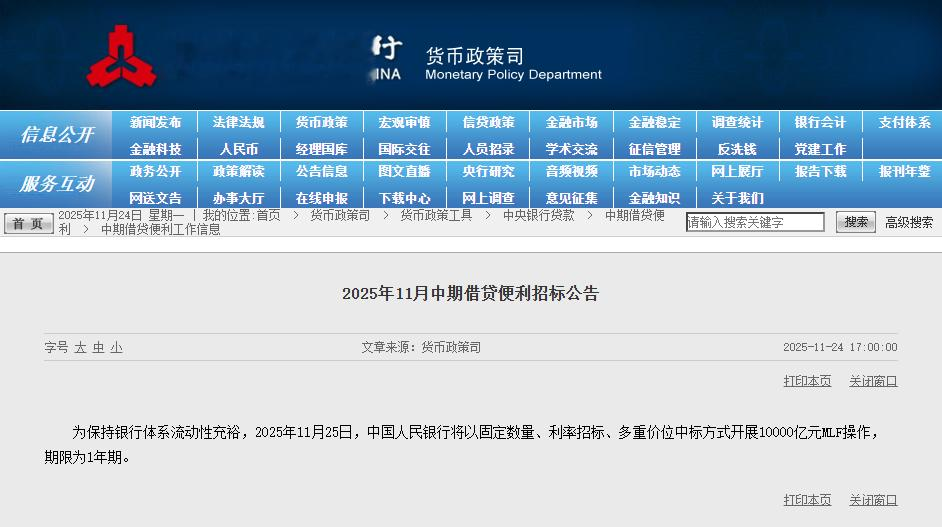
Task: Select 征信管理 in the navigation
Action: tap(654, 149)
